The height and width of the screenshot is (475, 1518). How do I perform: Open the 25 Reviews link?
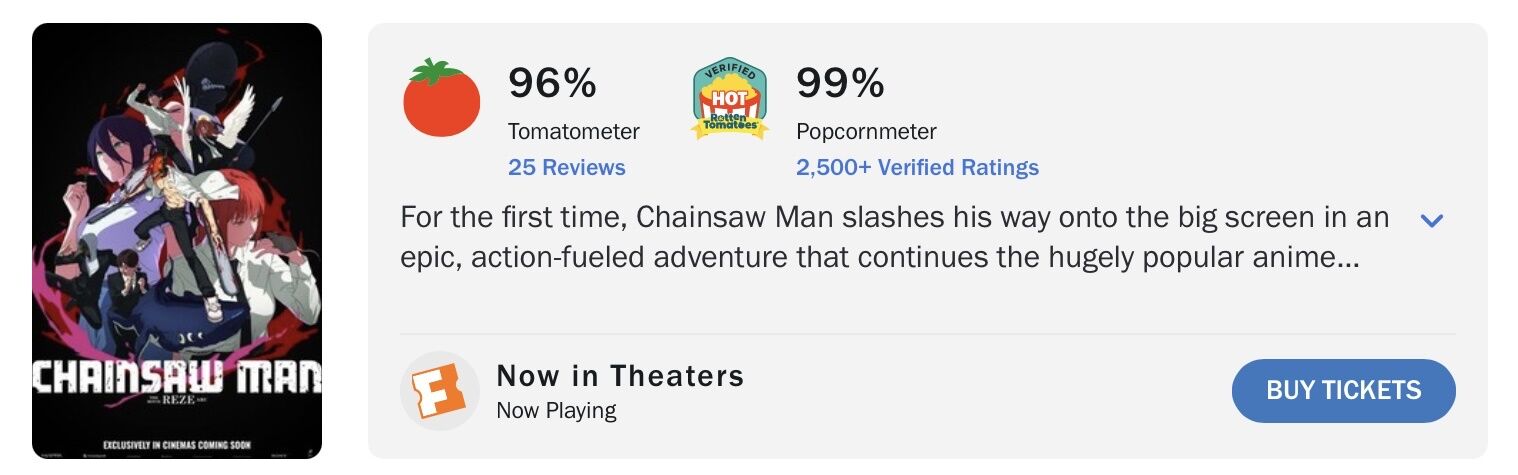point(566,167)
